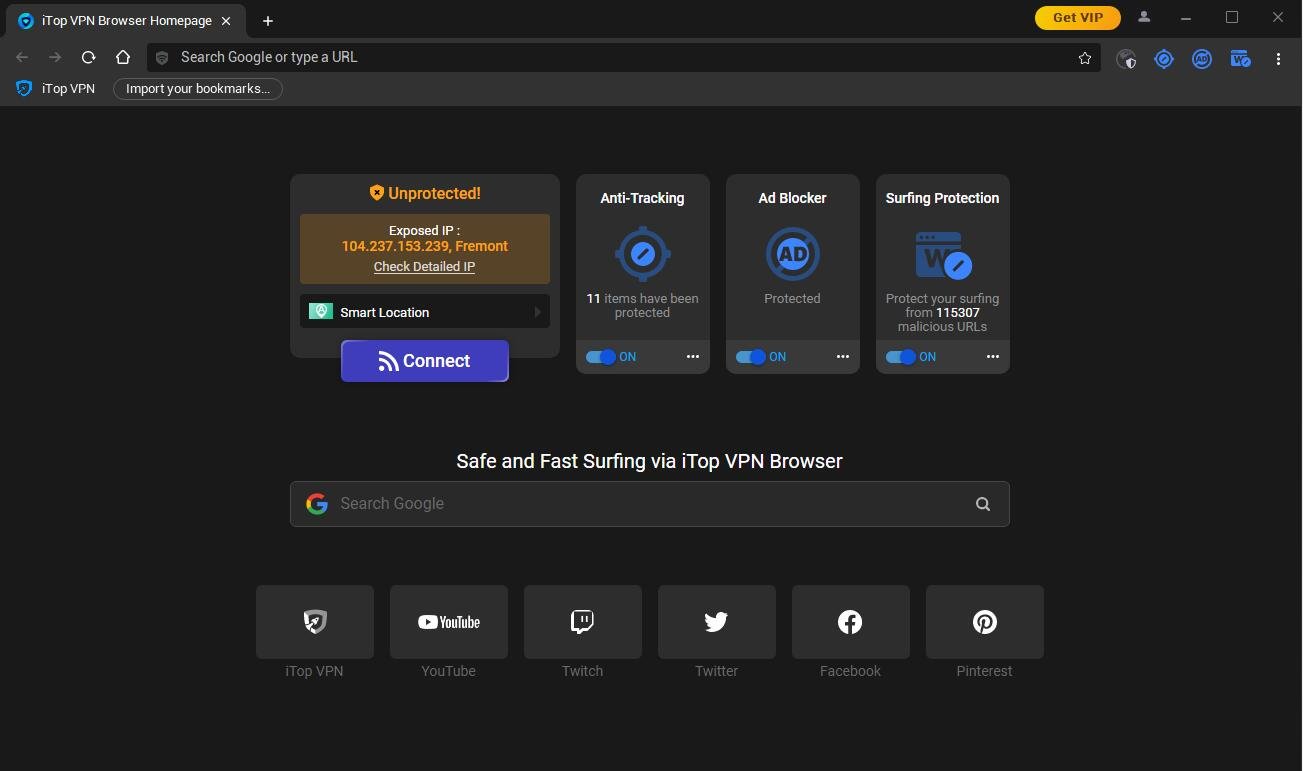Open the iTop VPN shortcut tile
The image size is (1303, 771).
click(315, 622)
